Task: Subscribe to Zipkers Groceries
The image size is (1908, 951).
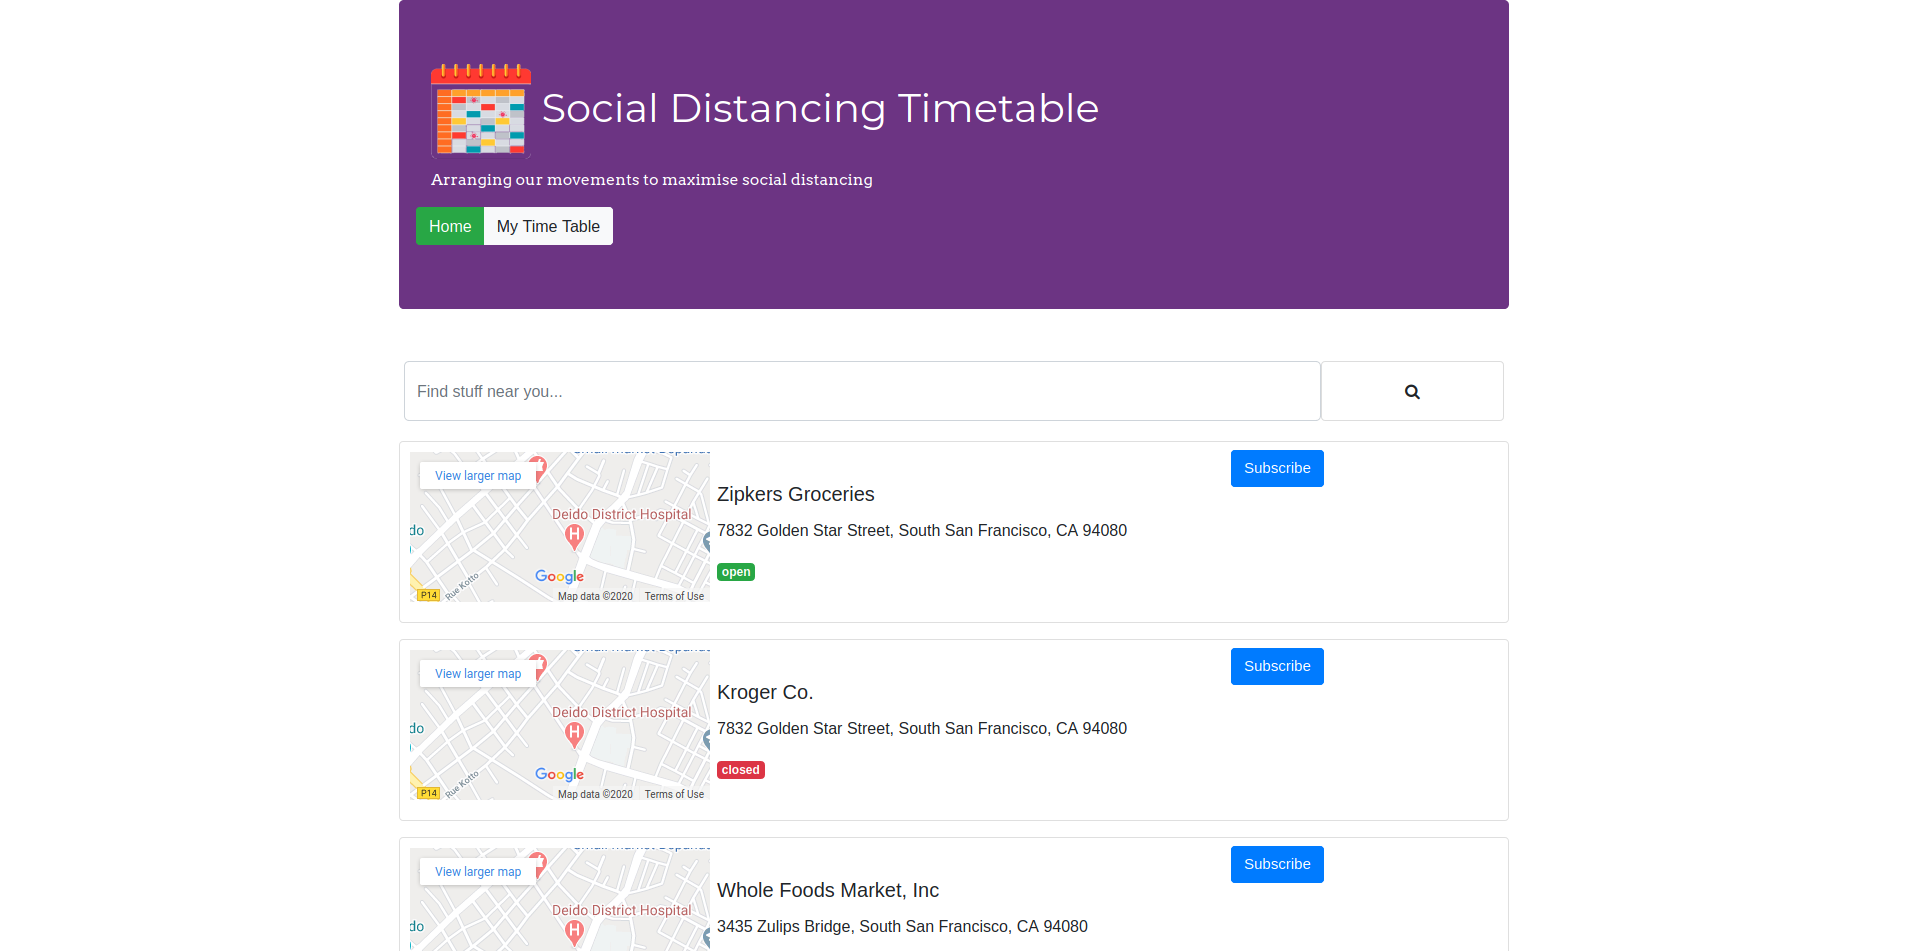Action: click(1277, 468)
